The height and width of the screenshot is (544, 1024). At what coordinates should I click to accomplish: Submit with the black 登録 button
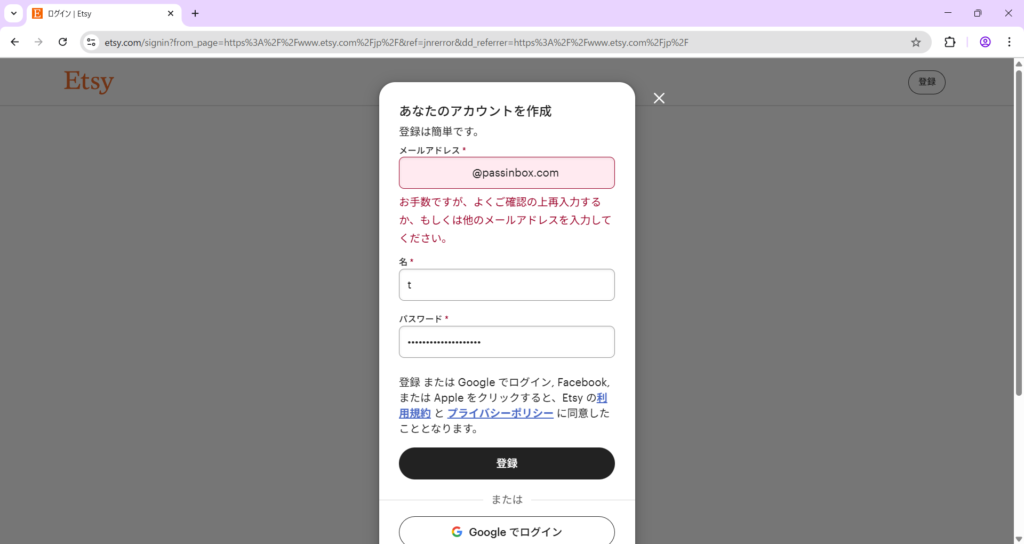pyautogui.click(x=507, y=463)
